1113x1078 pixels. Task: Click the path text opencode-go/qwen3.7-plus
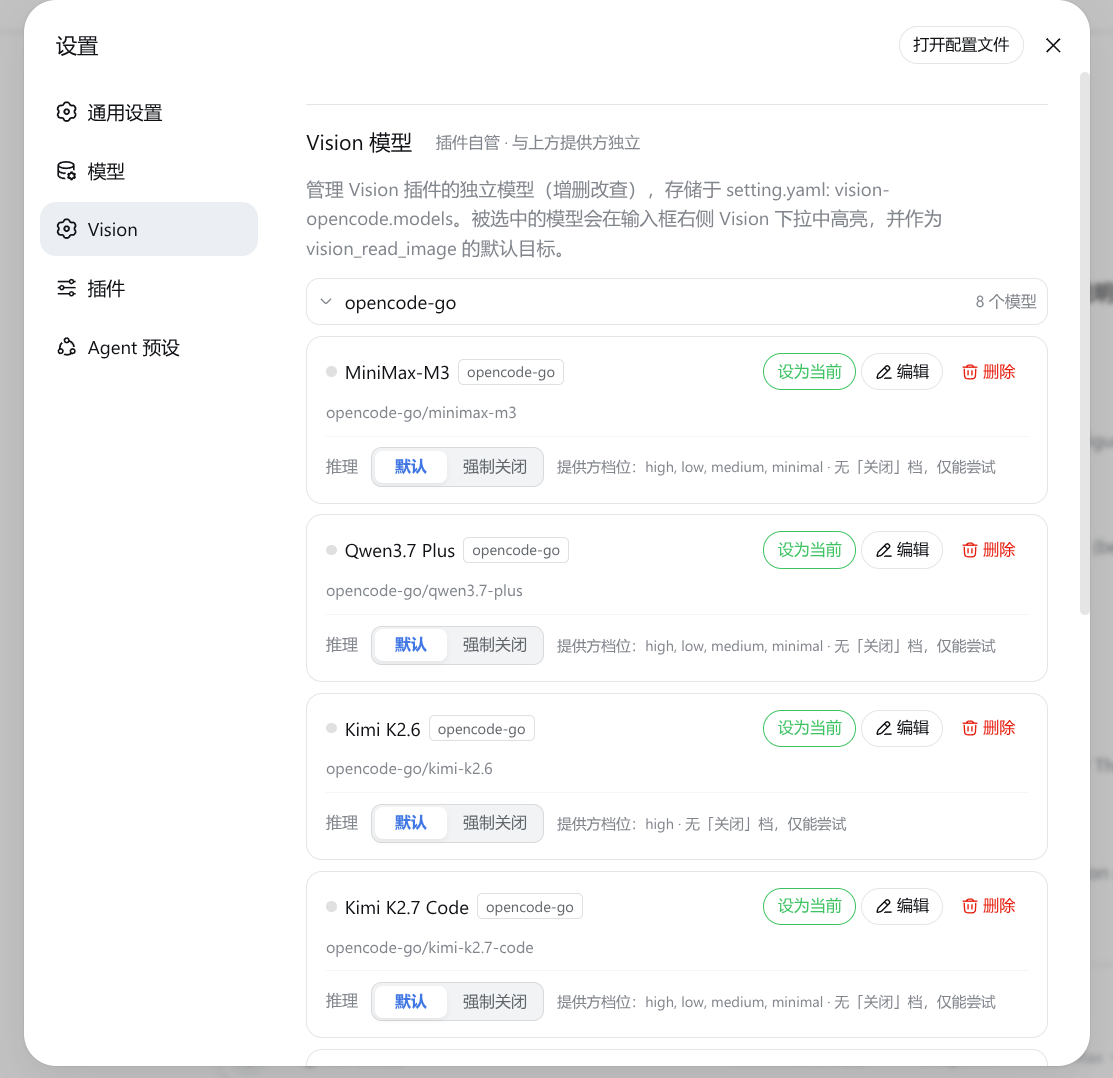pos(424,590)
